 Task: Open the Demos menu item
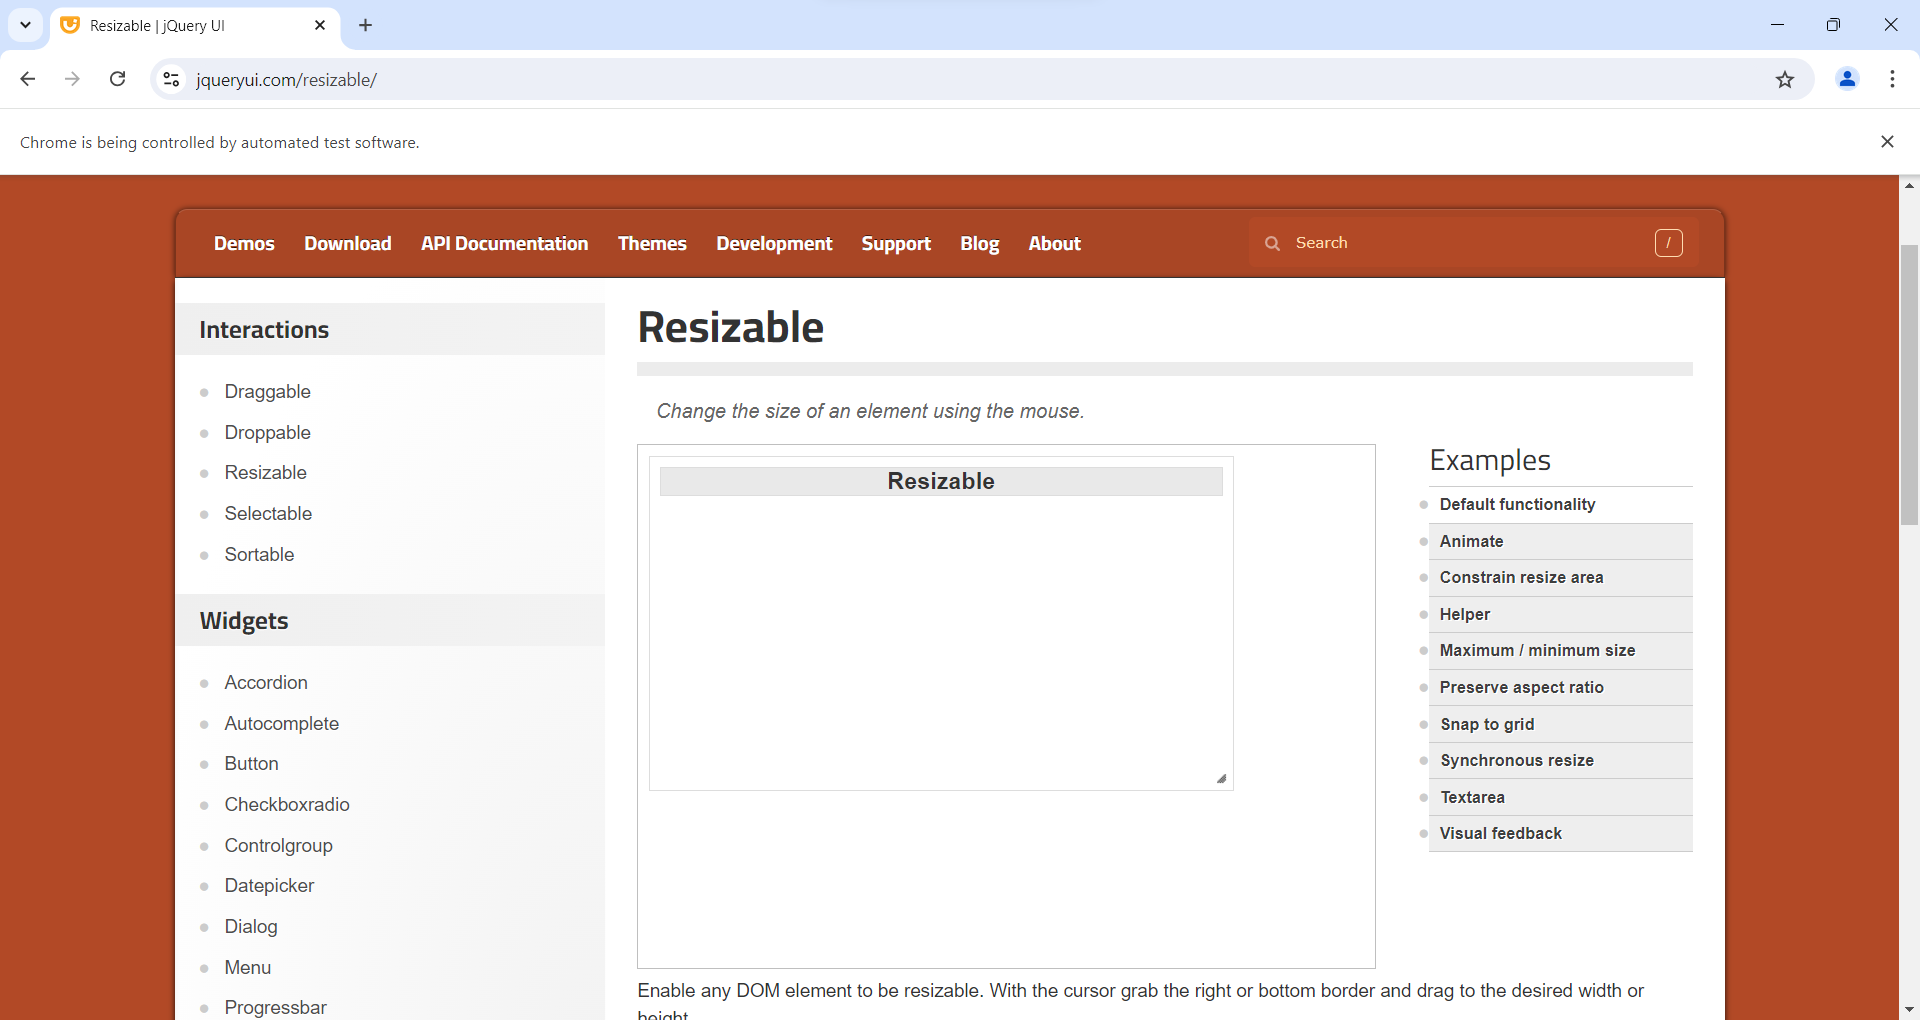(244, 244)
